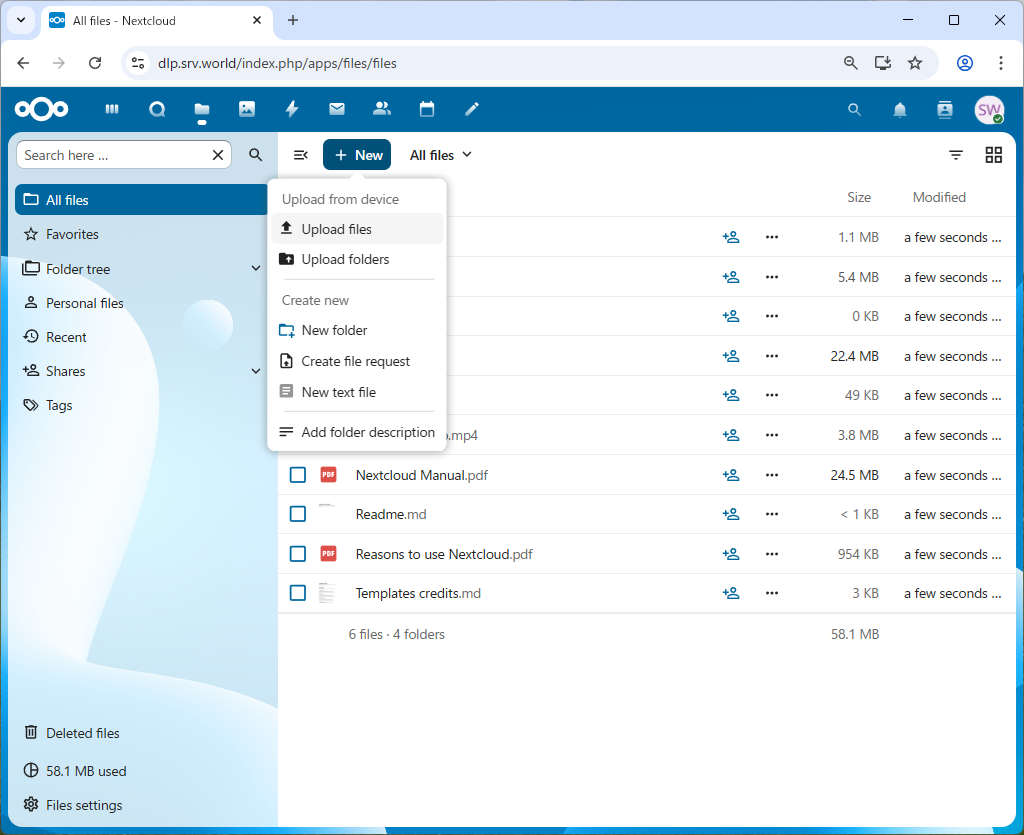The height and width of the screenshot is (835, 1024).
Task: Open the Photos app icon
Action: [x=247, y=109]
